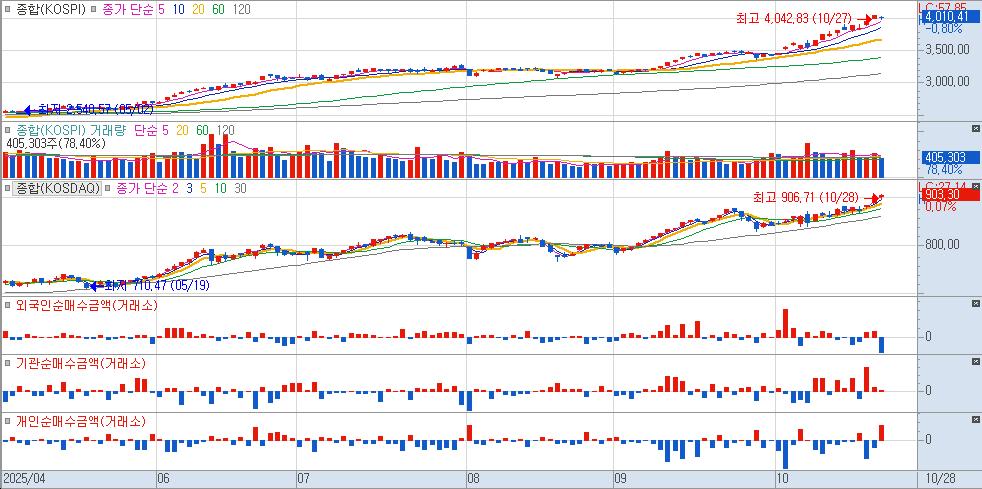
Task: Select the 종합(KOSPI) chart title
Action: (x=50, y=10)
